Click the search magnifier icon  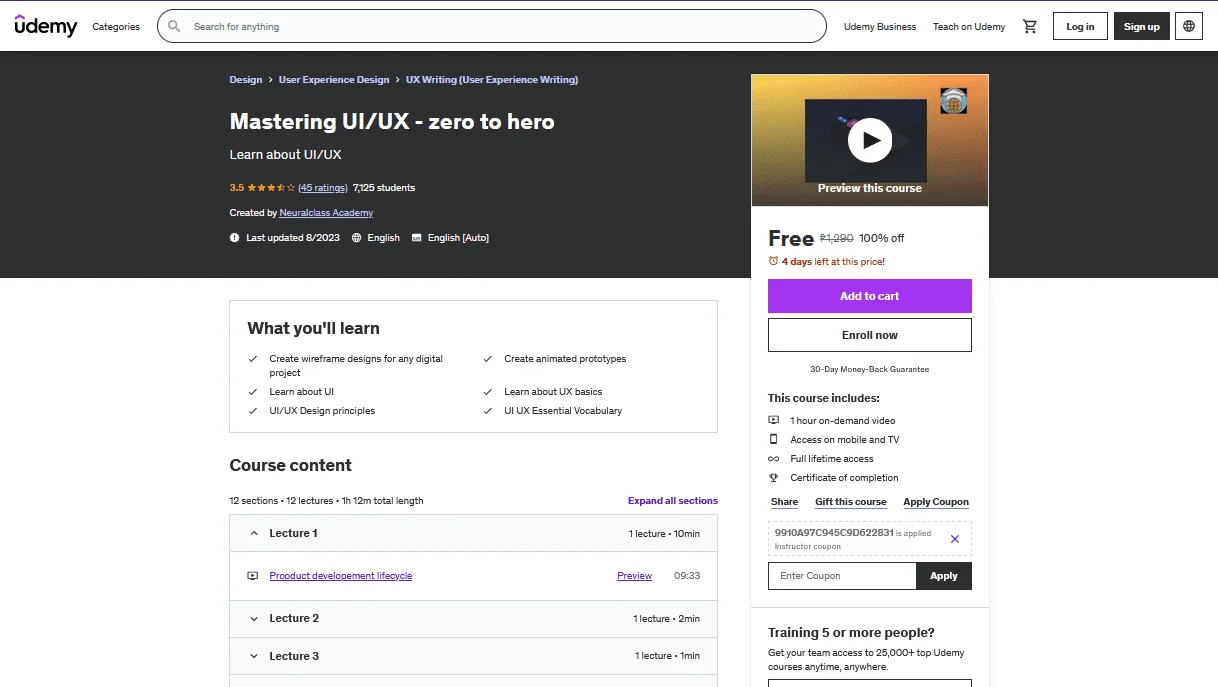[175, 27]
